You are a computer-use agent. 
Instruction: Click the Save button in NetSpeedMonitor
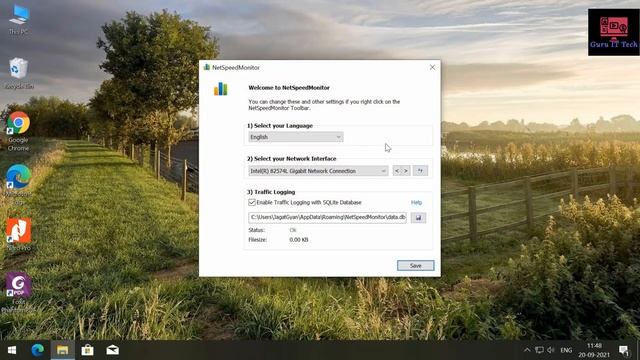(x=416, y=266)
